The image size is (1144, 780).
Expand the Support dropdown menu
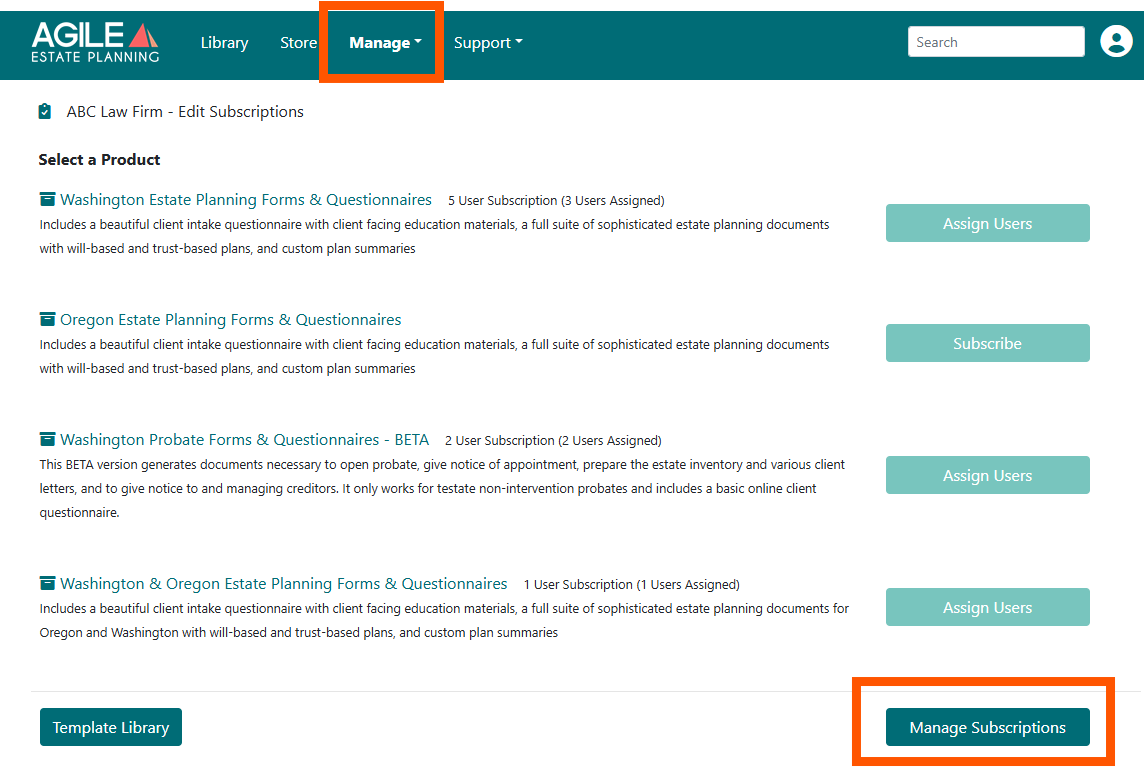[488, 42]
